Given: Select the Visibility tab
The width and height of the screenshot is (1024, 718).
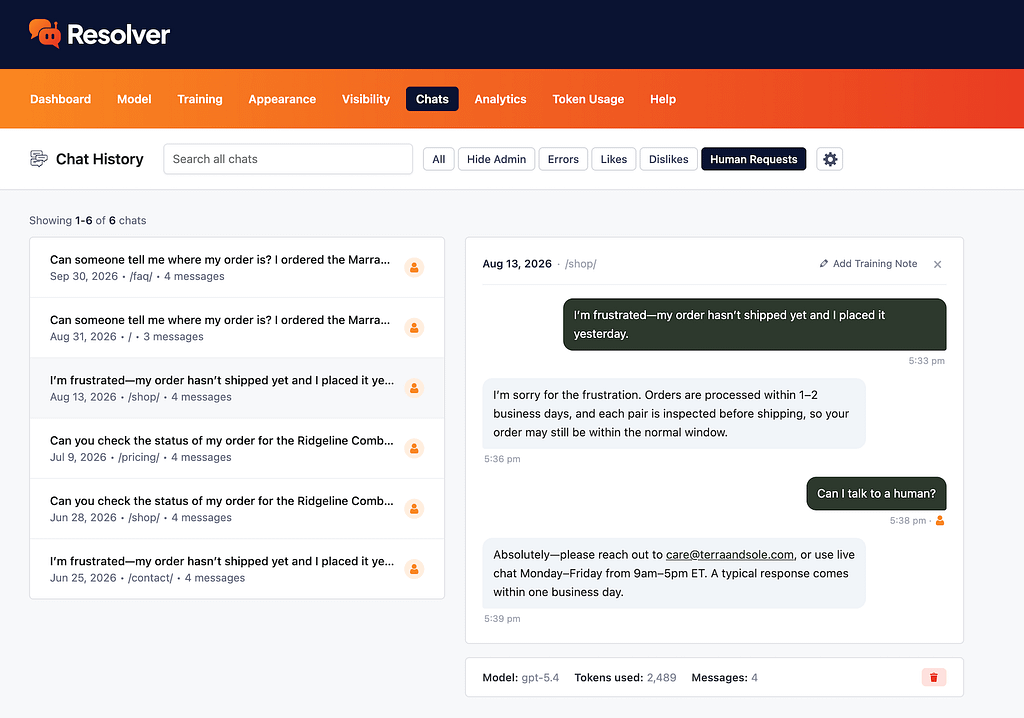Looking at the screenshot, I should click(x=366, y=99).
